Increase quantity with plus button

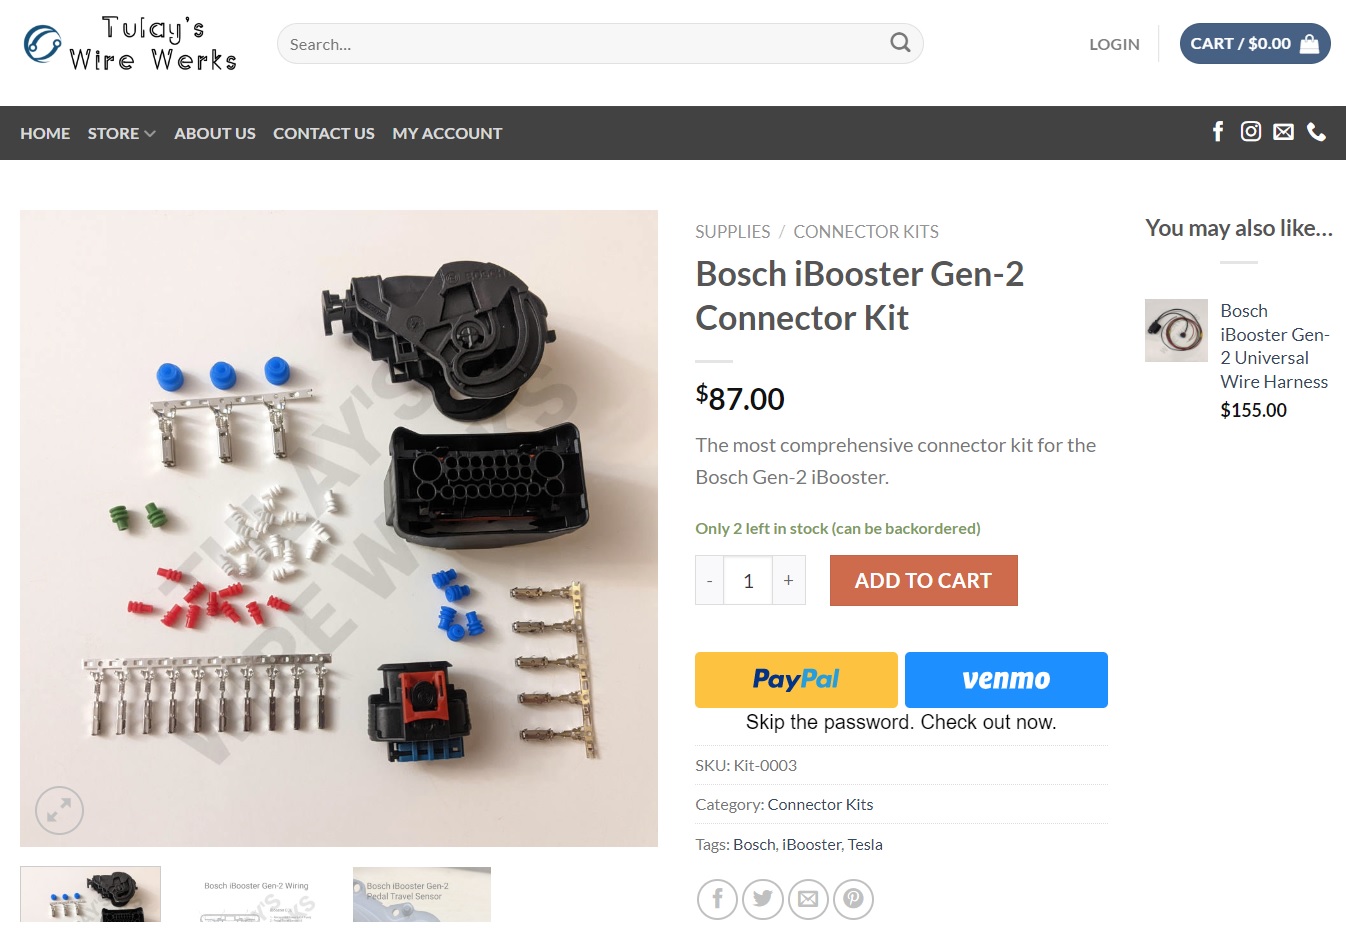(x=788, y=580)
